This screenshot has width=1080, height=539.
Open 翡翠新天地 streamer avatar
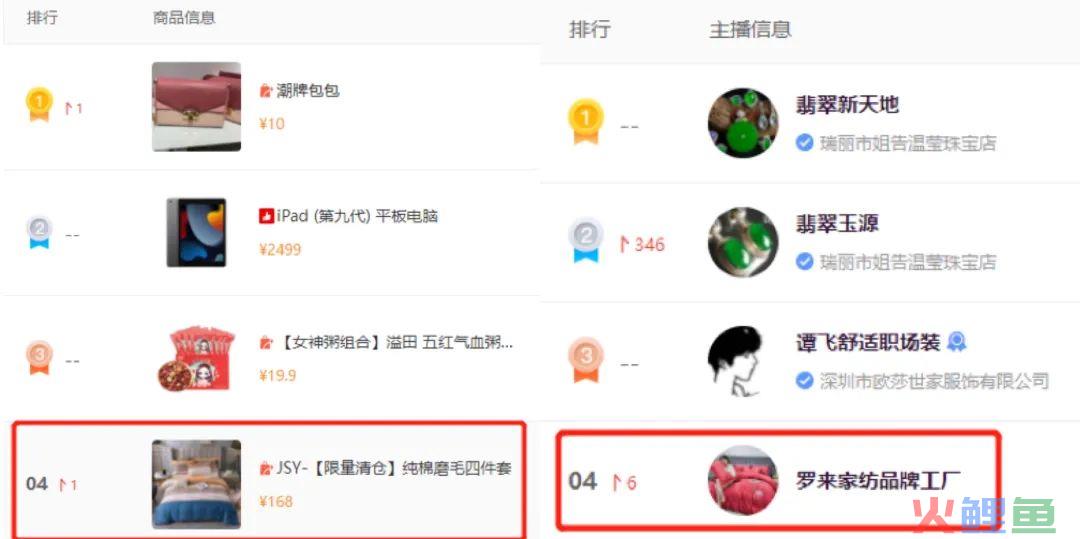click(x=743, y=123)
